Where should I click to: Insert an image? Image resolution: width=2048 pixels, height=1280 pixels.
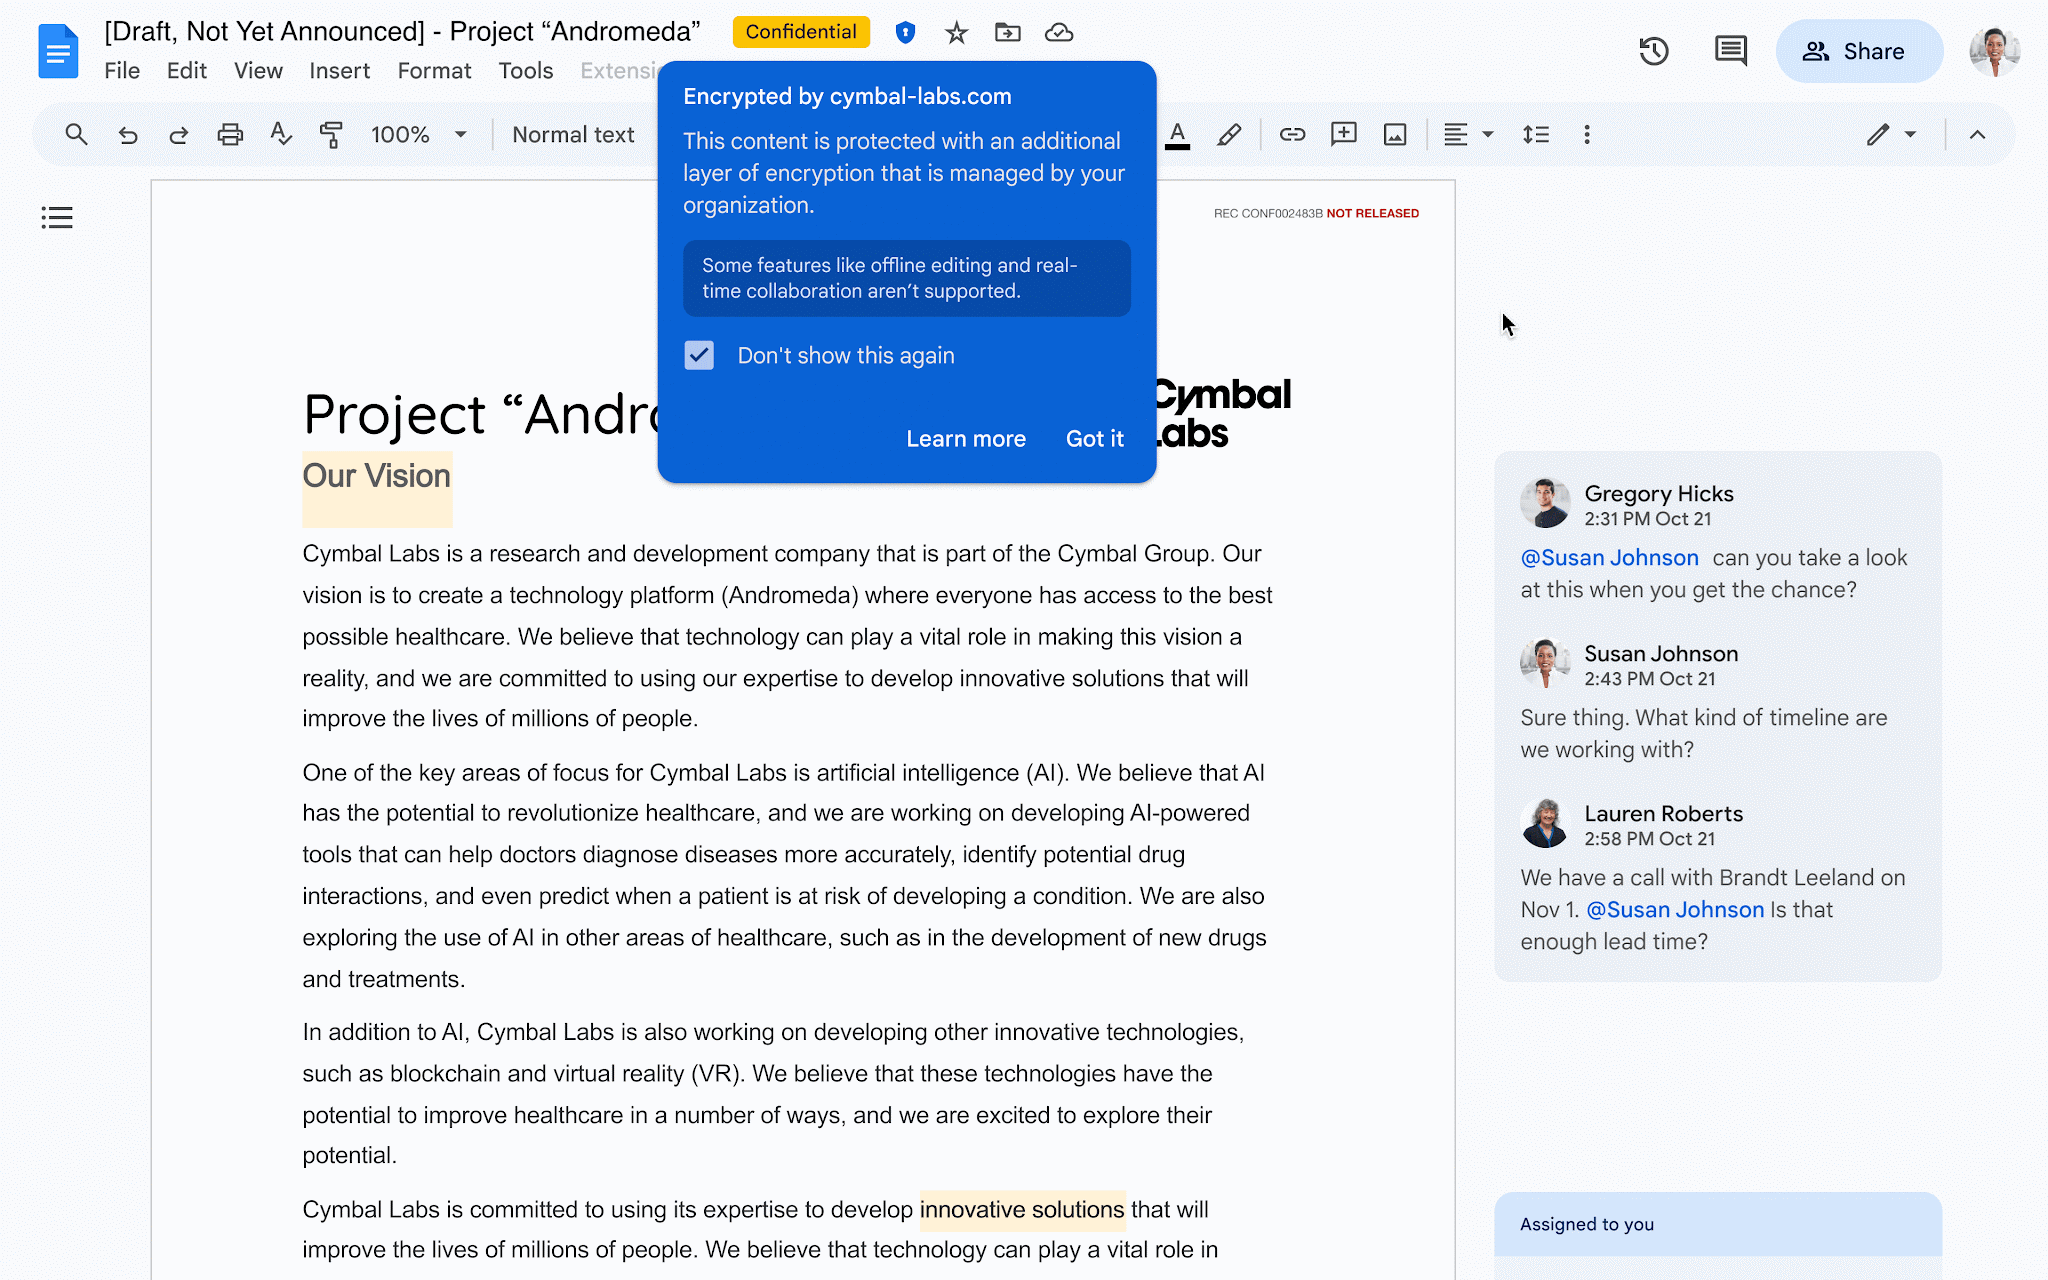pyautogui.click(x=1394, y=134)
